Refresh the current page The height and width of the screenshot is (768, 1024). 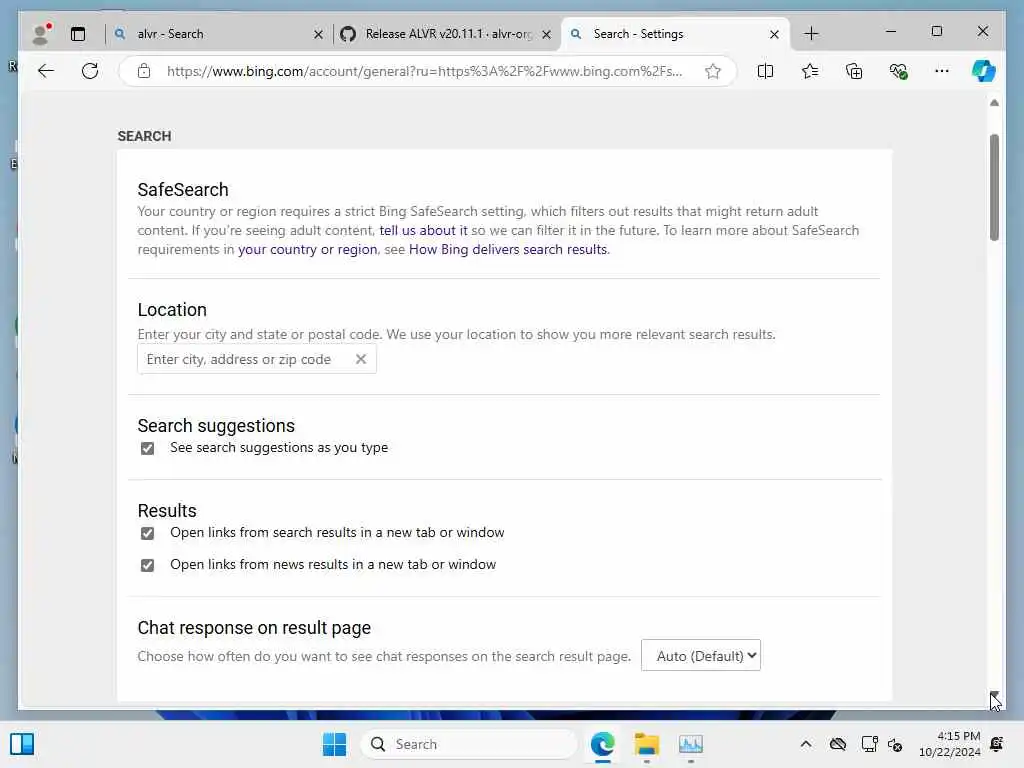click(x=90, y=71)
